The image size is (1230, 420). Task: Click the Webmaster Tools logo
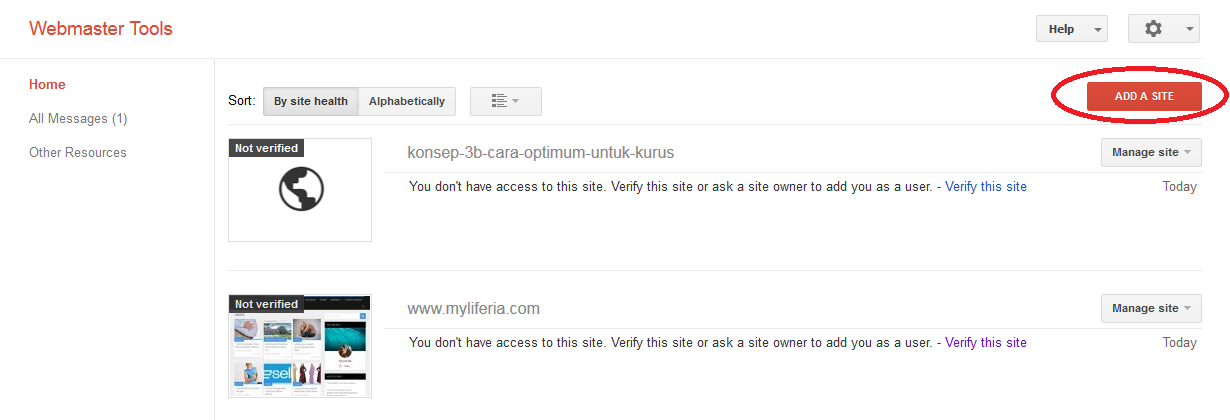(x=101, y=28)
